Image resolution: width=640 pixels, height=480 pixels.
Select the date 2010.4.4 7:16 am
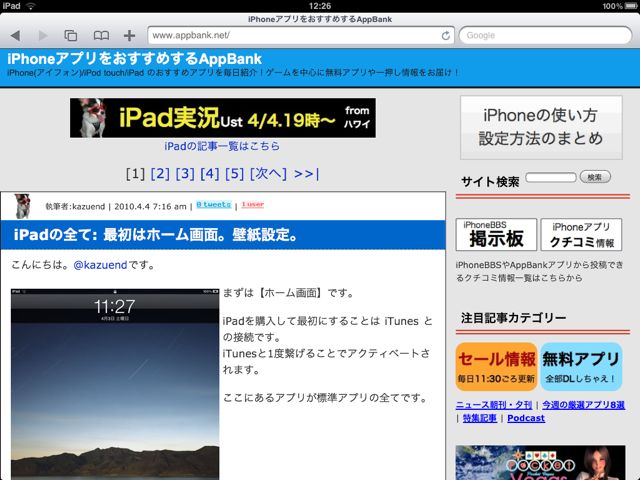point(150,207)
